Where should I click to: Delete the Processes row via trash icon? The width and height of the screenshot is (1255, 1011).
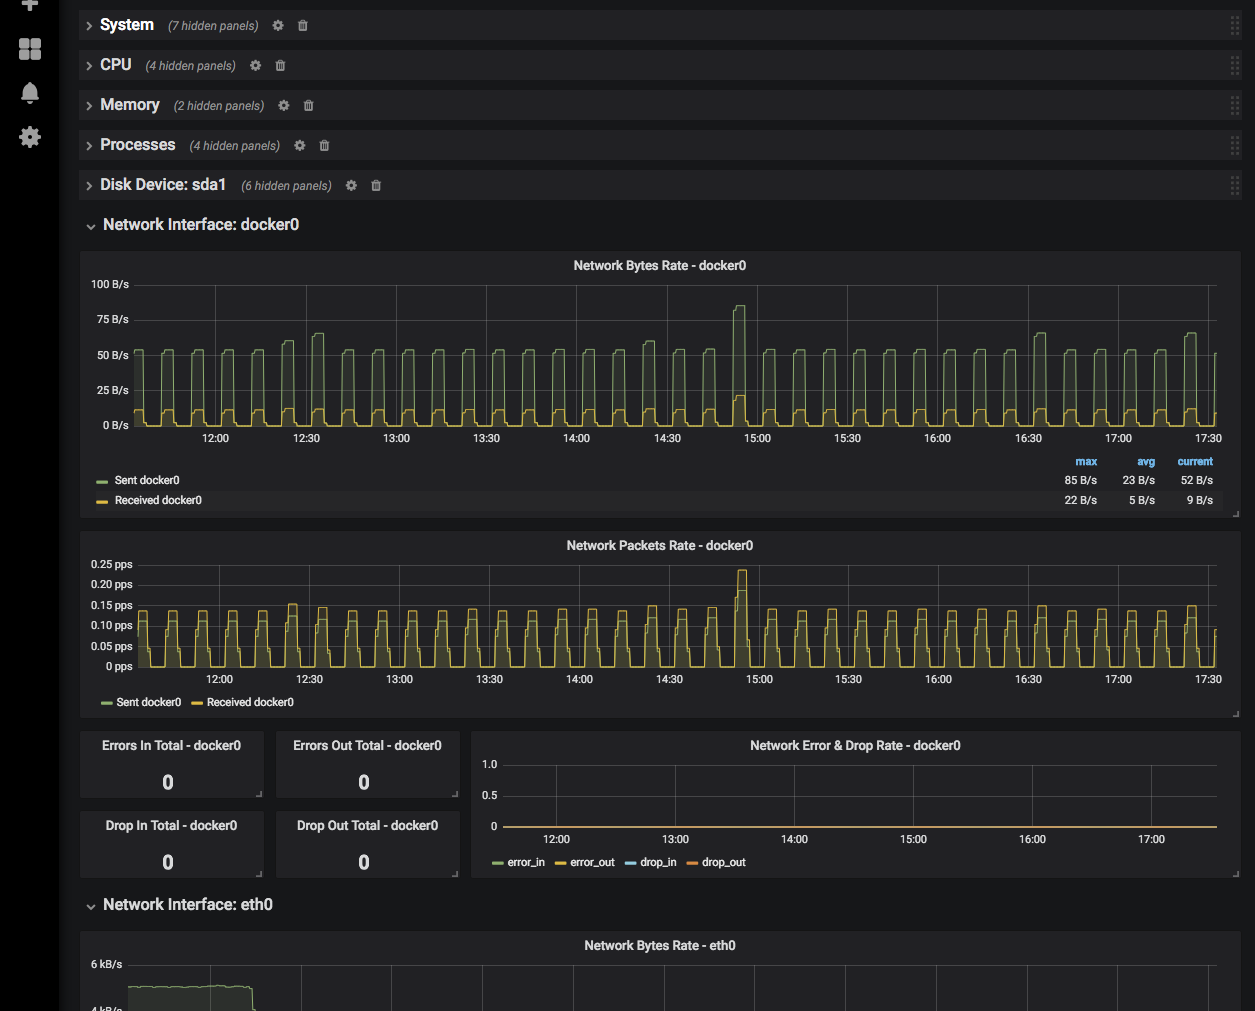click(324, 146)
